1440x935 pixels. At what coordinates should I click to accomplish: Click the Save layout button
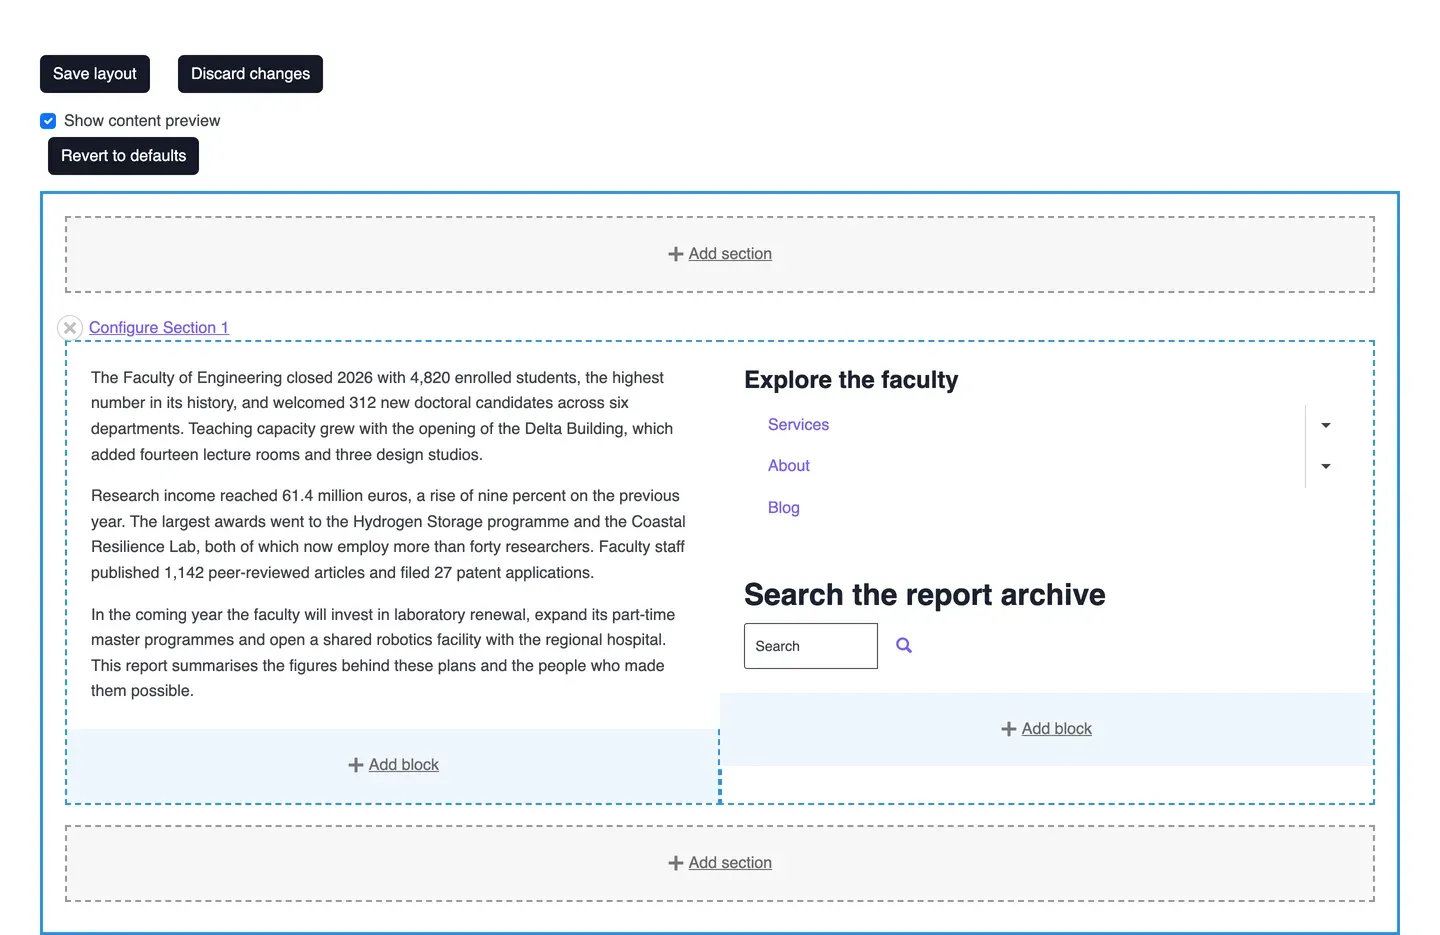point(95,74)
